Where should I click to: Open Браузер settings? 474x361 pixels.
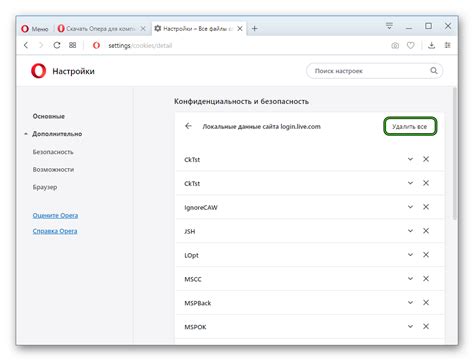[x=45, y=187]
